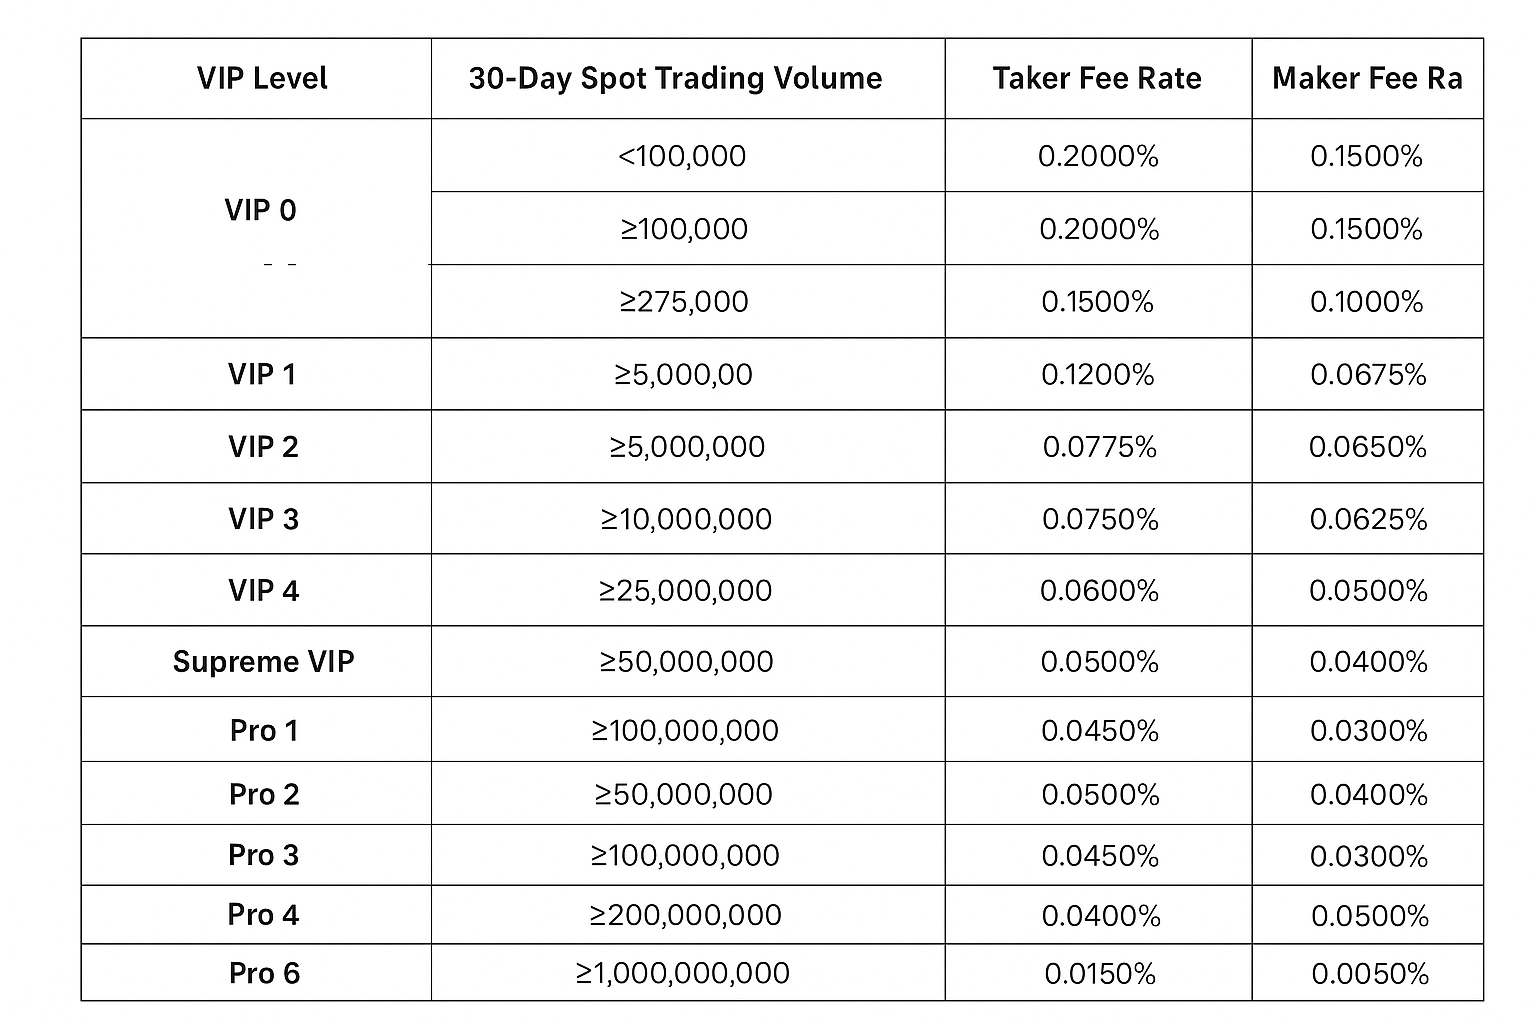Select the VIP 1 row label
Screen dimensions: 1536x1024
click(x=262, y=374)
